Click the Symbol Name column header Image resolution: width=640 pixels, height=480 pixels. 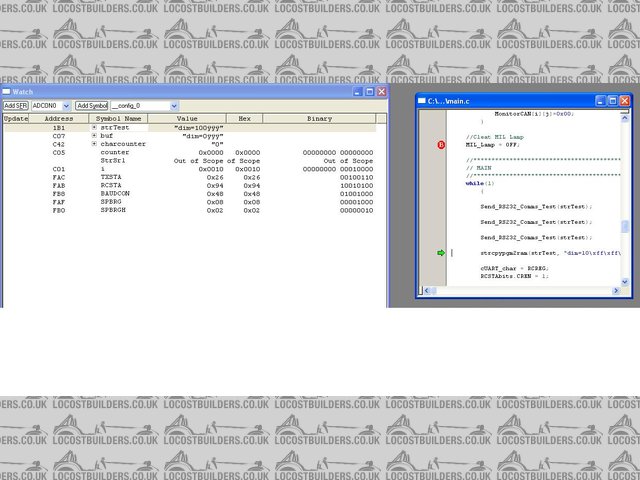point(118,118)
